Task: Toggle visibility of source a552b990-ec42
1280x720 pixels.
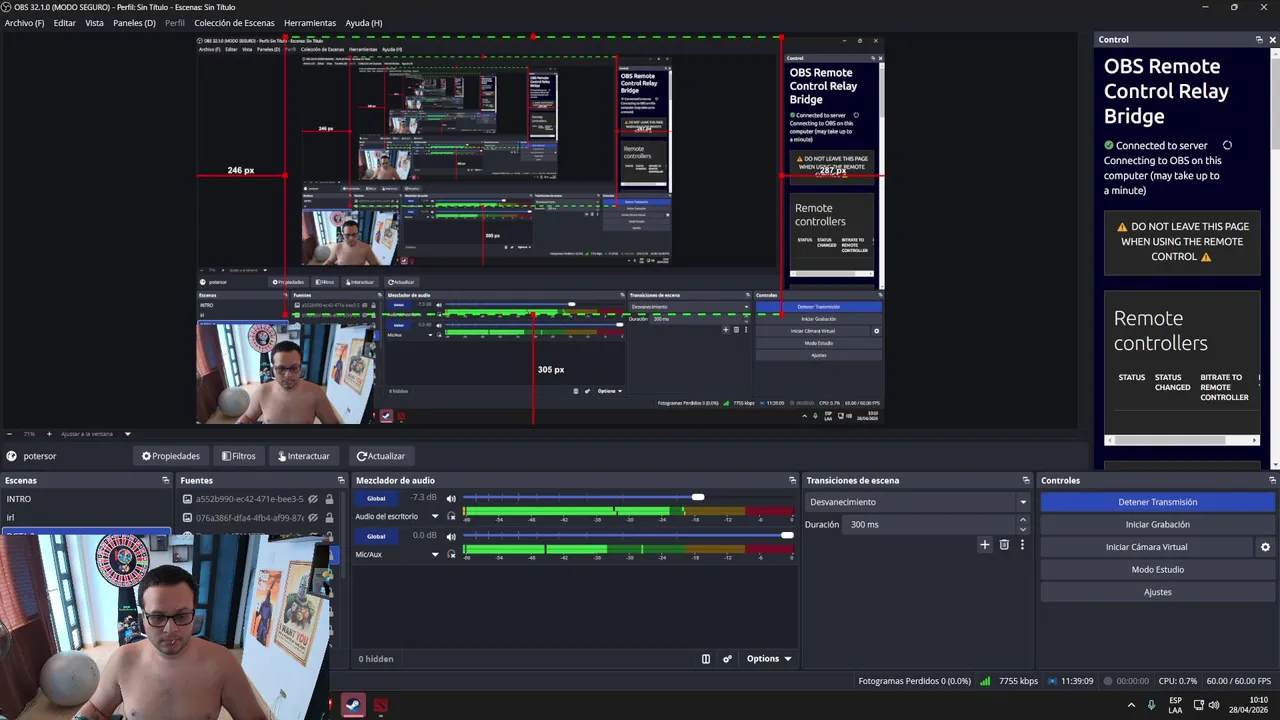Action: (313, 499)
